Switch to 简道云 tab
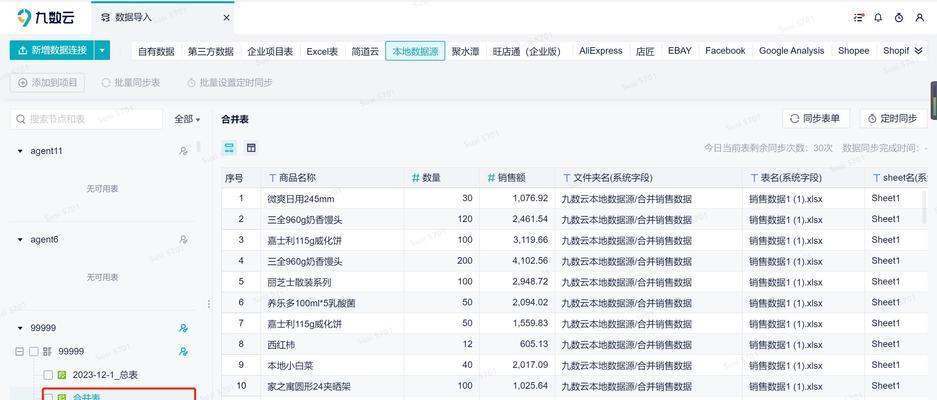The image size is (937, 400). point(365,51)
